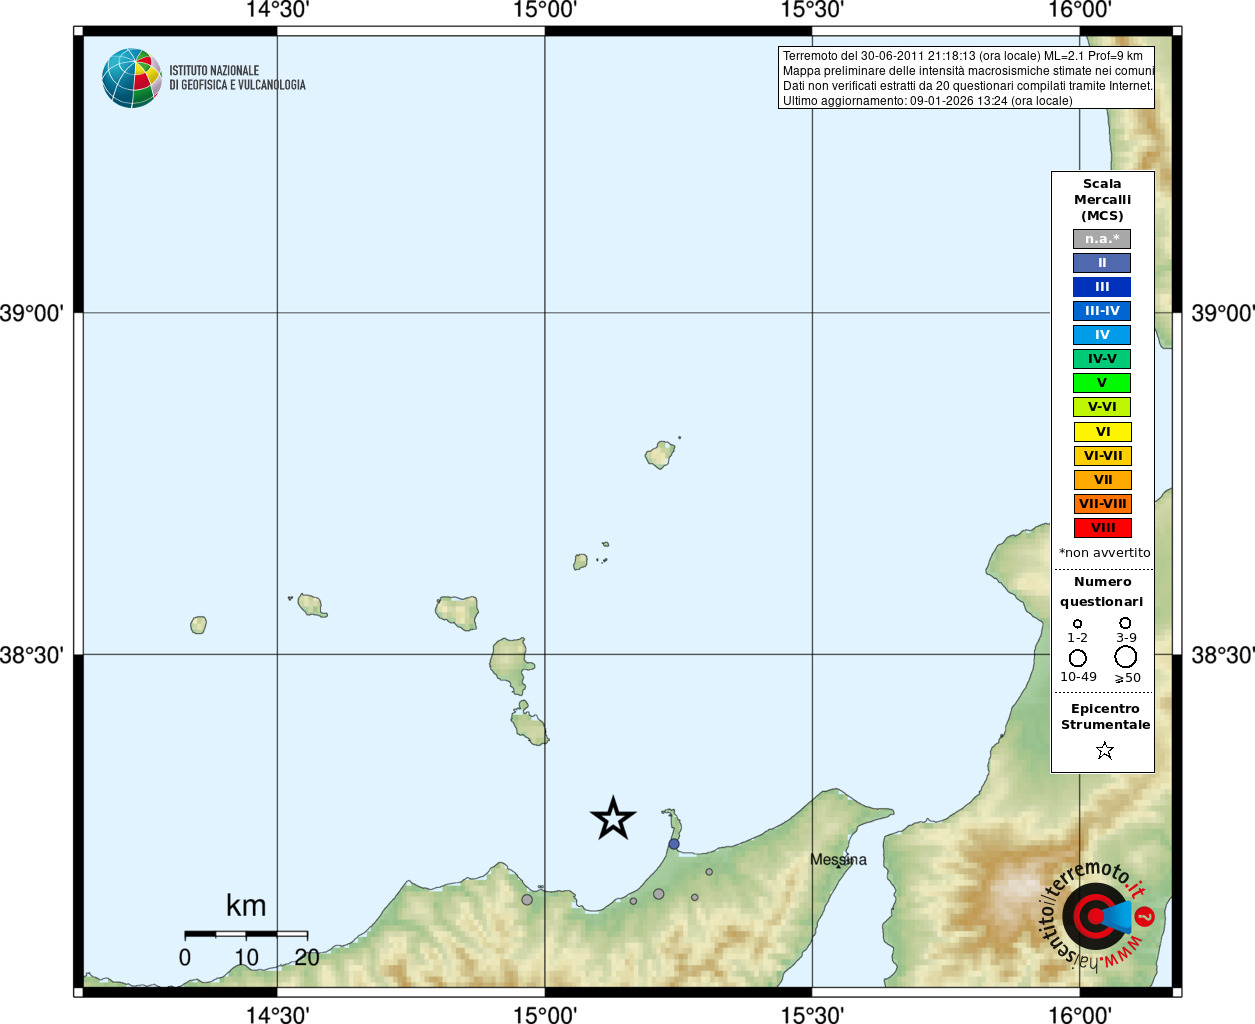
Task: Select the gray marker closest to the Messina label
Action: point(709,872)
